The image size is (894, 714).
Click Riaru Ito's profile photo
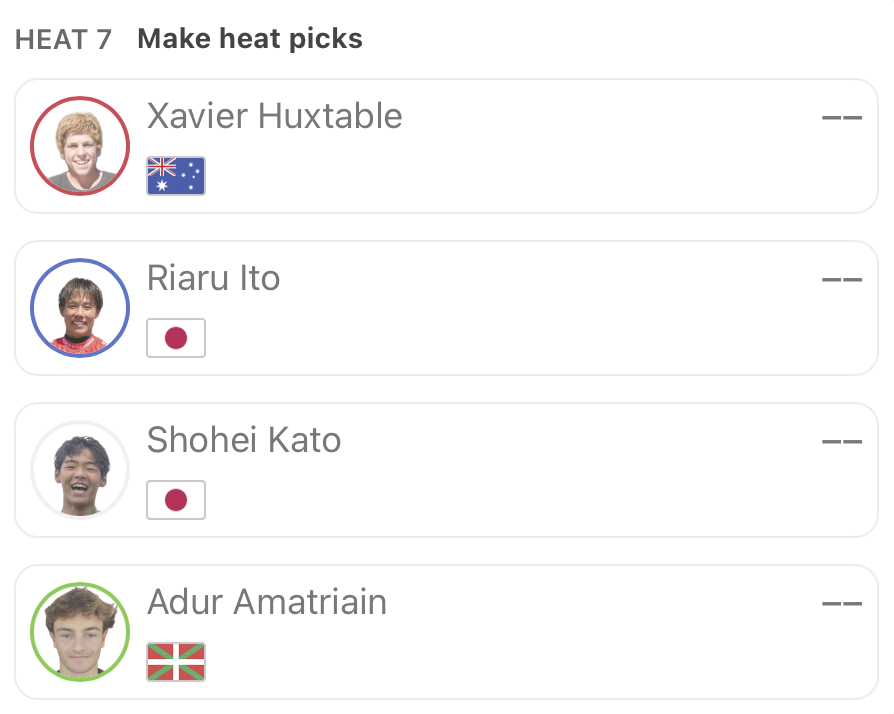[80, 308]
